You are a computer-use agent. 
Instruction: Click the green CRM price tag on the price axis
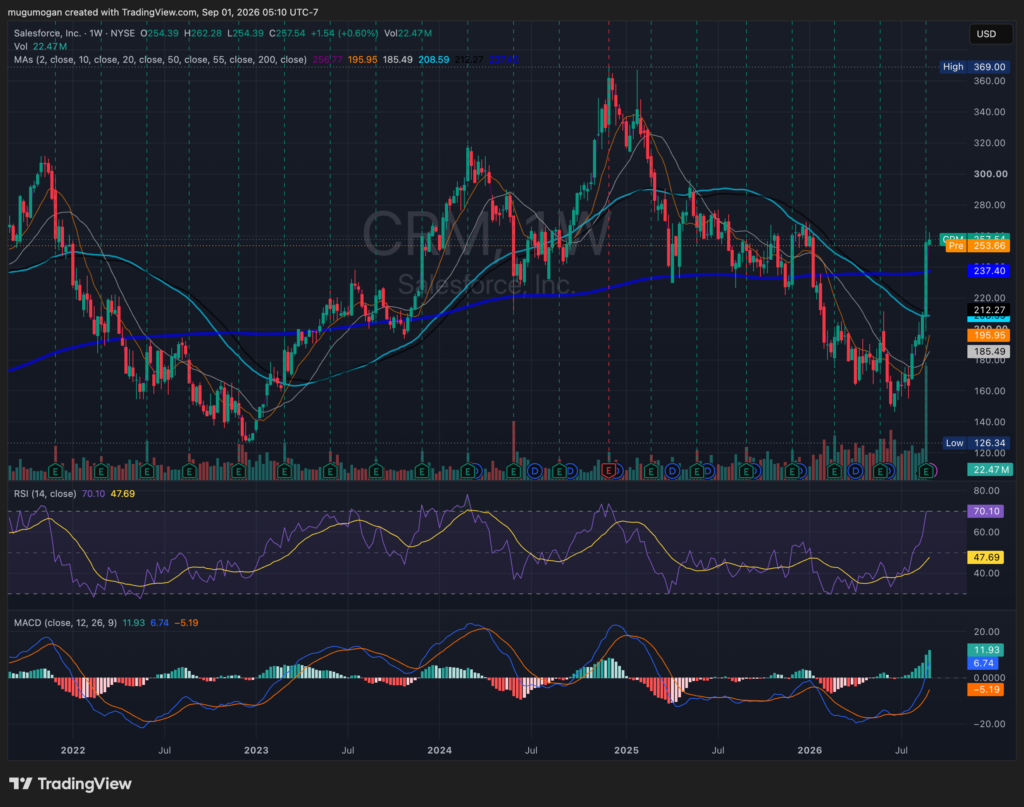[974, 238]
